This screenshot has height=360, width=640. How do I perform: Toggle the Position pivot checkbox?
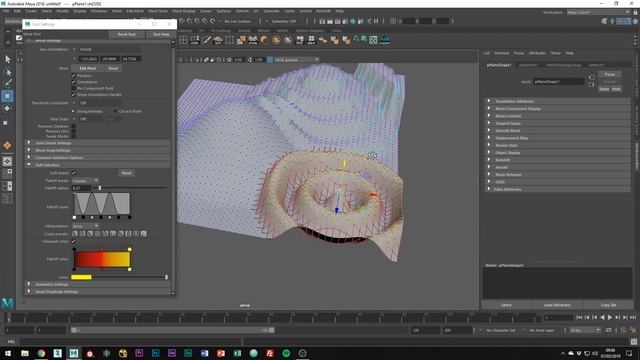tap(74, 76)
